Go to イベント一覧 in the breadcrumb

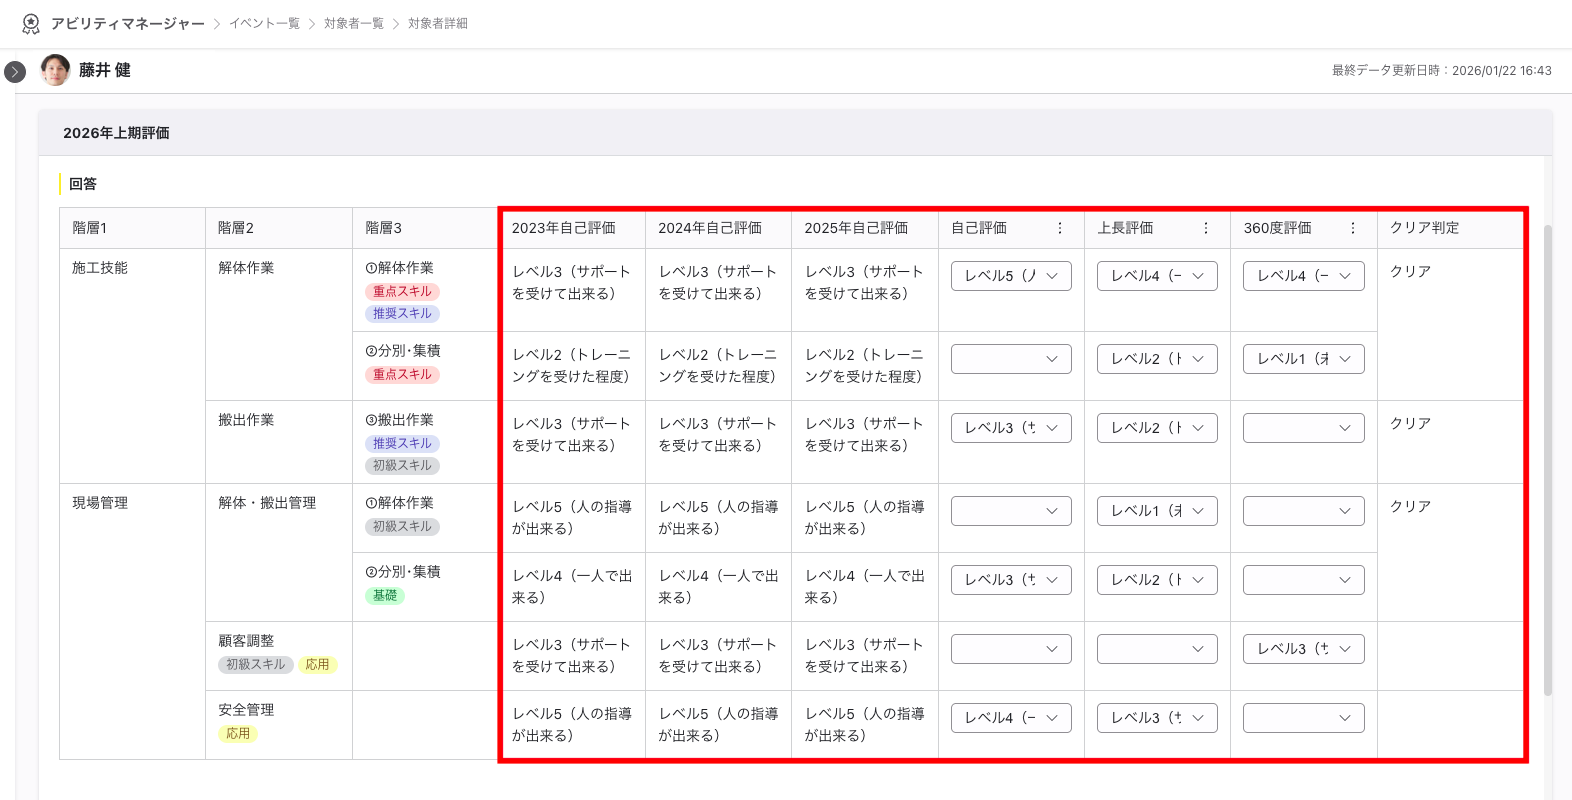[x=264, y=23]
